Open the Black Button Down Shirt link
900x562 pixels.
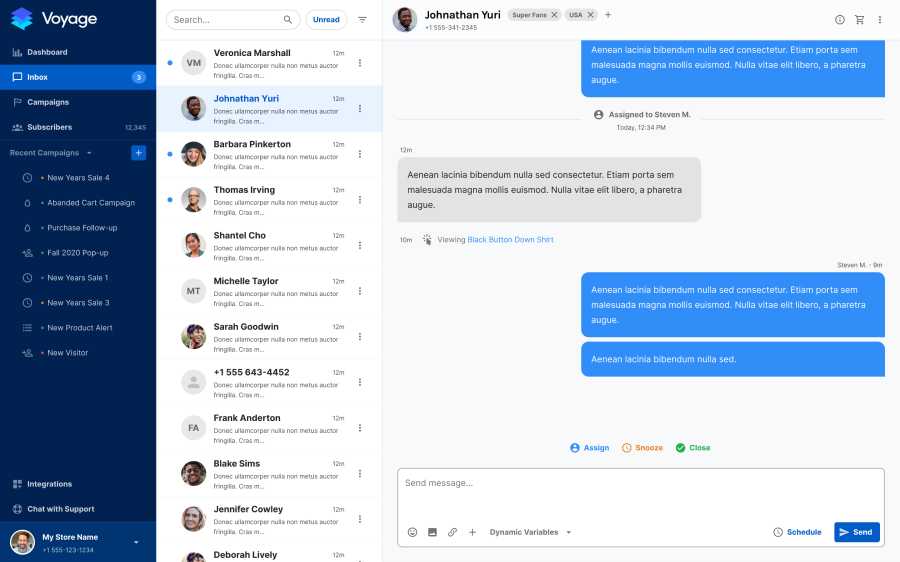click(x=510, y=240)
